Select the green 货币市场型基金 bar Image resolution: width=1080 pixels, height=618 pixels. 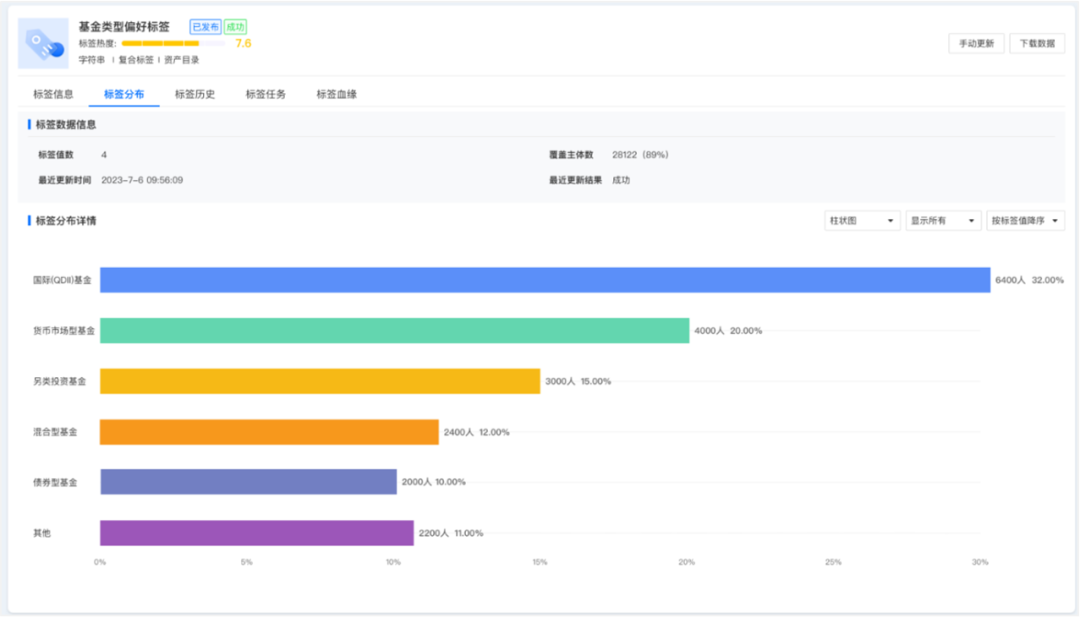point(395,331)
